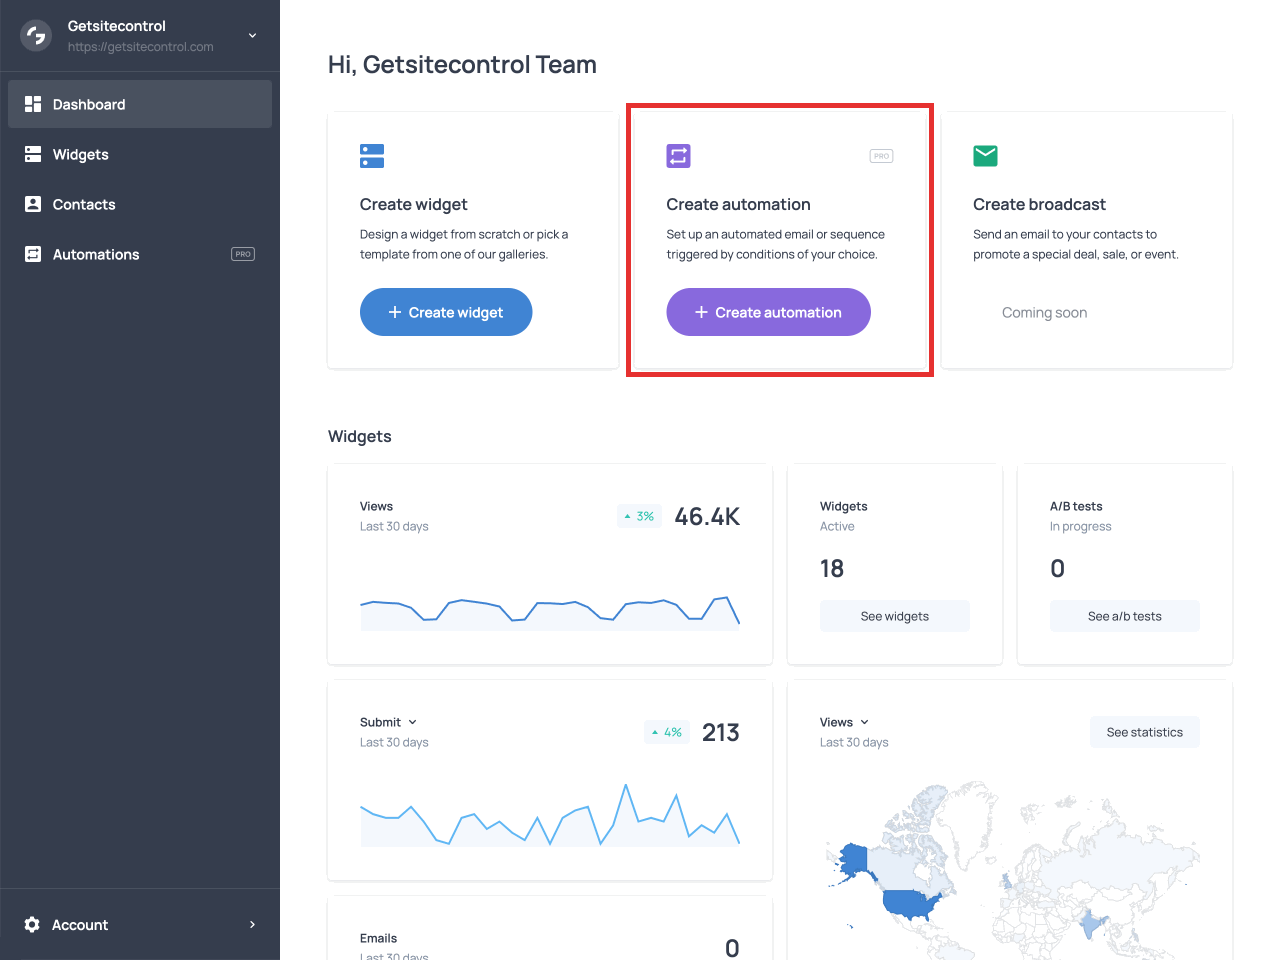Click the Getsitecontrol workspace logo
This screenshot has height=960, width=1280.
pos(35,35)
